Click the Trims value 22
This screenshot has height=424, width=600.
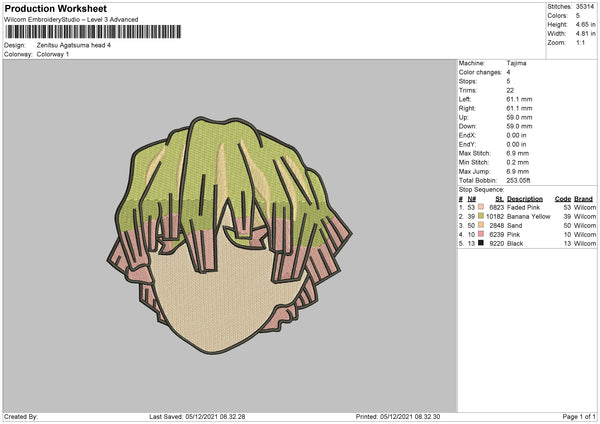510,90
